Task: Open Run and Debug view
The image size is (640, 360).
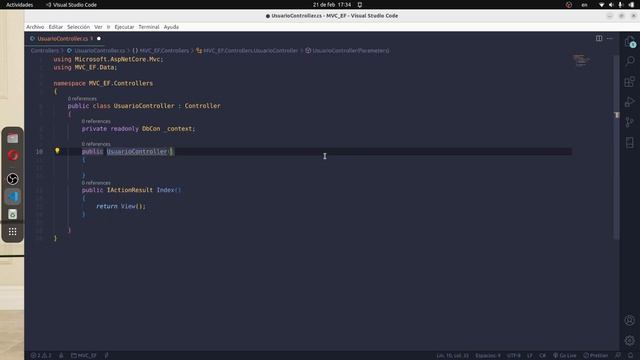Action: click(x=630, y=101)
